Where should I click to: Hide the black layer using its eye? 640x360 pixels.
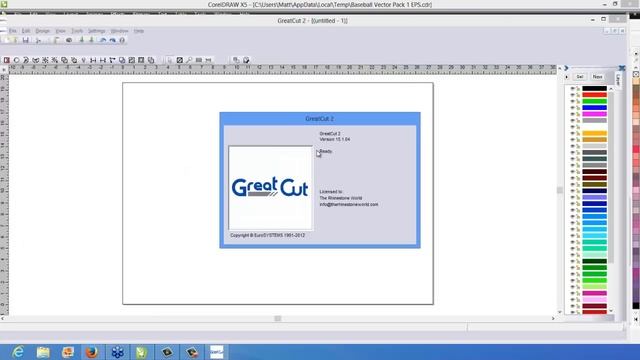pyautogui.click(x=572, y=88)
